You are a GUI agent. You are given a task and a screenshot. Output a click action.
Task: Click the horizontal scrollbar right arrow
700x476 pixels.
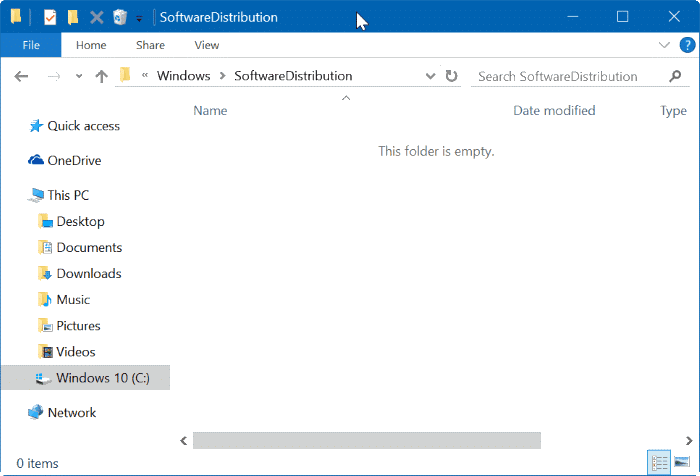click(689, 441)
